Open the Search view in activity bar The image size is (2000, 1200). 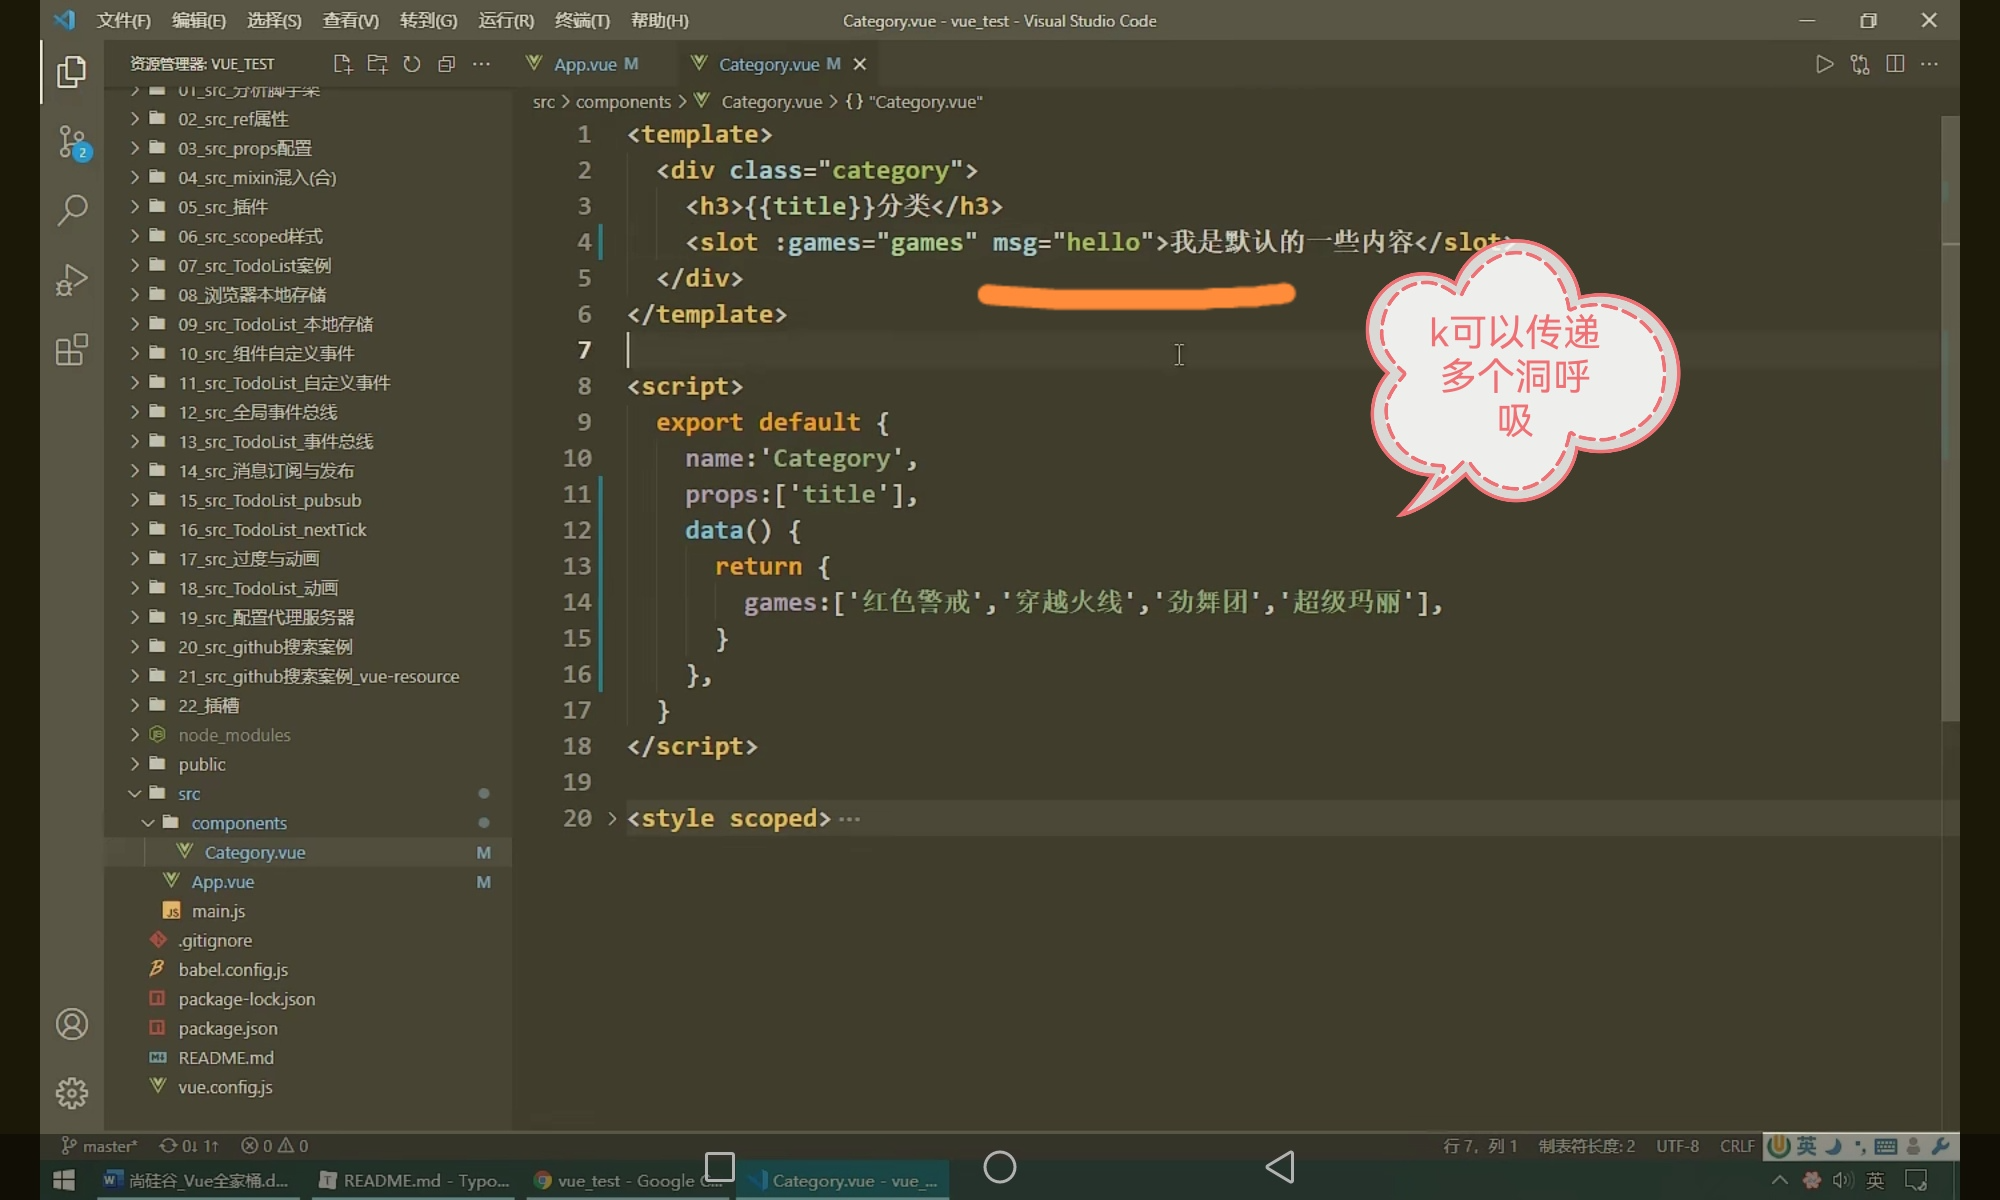tap(72, 210)
